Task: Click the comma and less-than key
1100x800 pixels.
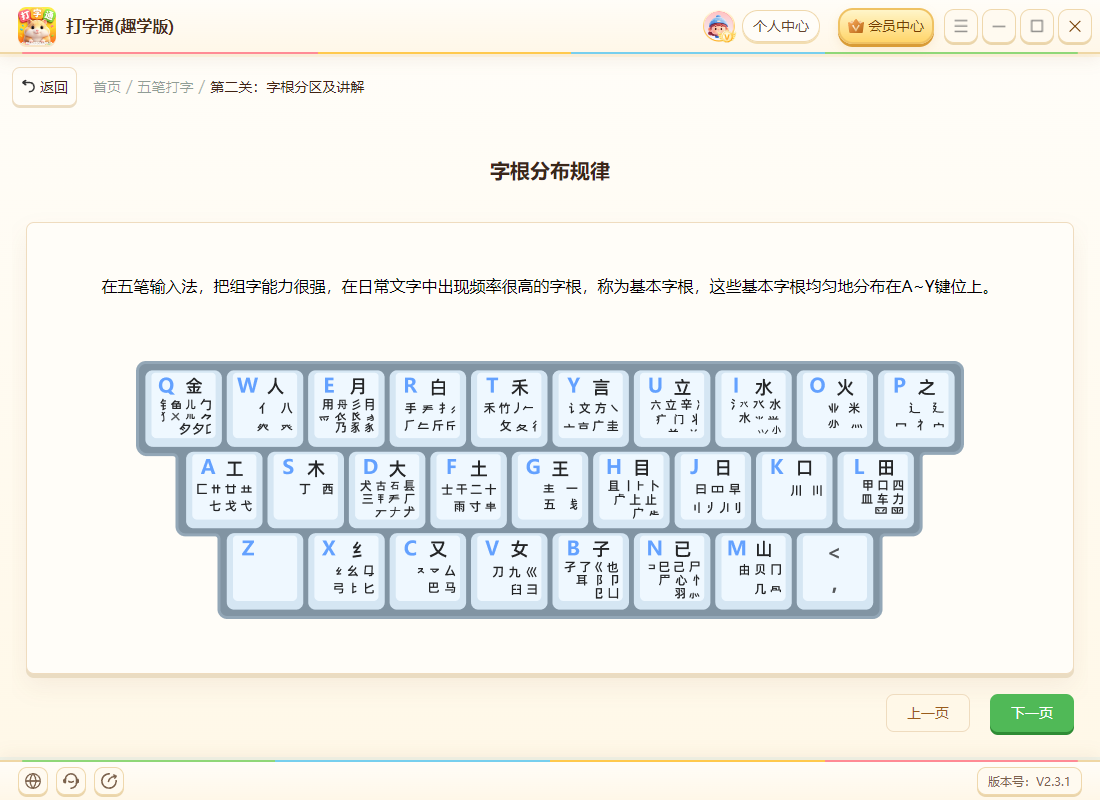Action: click(x=835, y=570)
